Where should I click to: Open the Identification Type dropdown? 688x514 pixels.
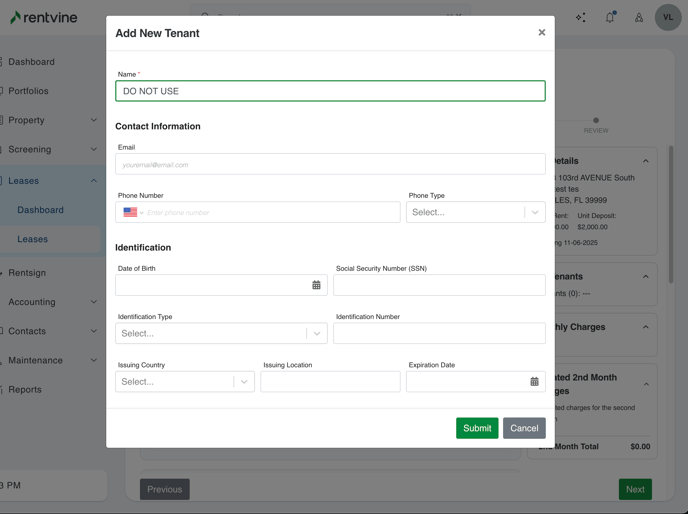tap(221, 333)
